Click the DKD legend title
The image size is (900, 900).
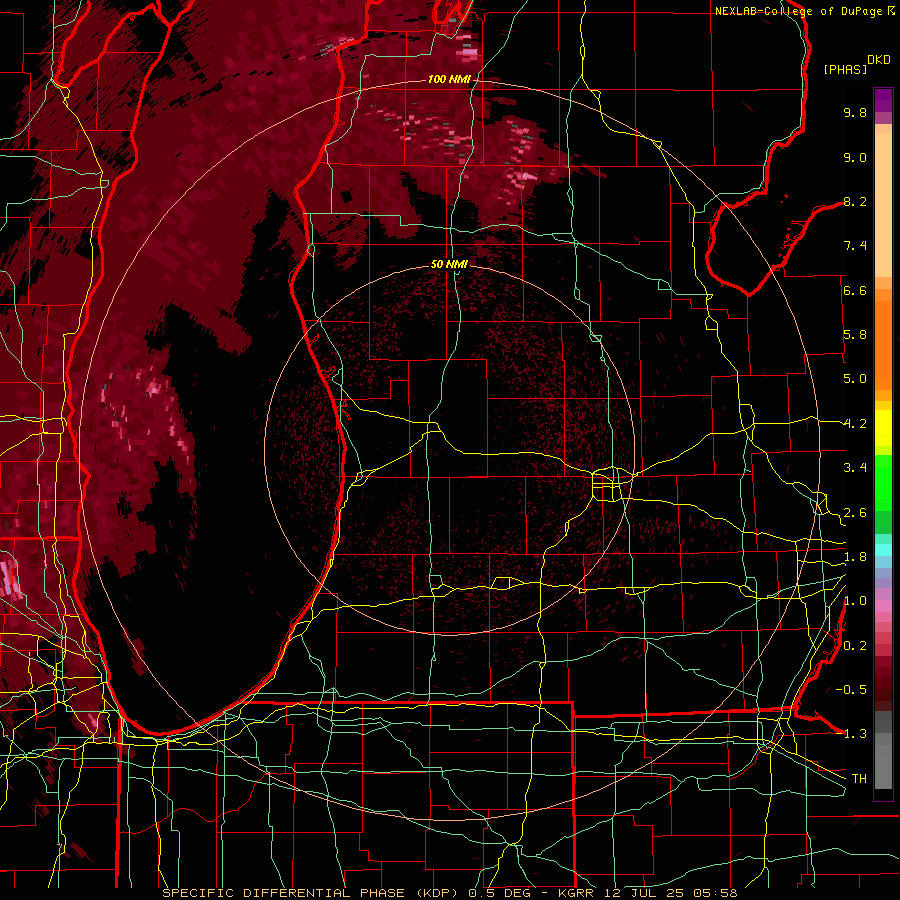pyautogui.click(x=879, y=60)
